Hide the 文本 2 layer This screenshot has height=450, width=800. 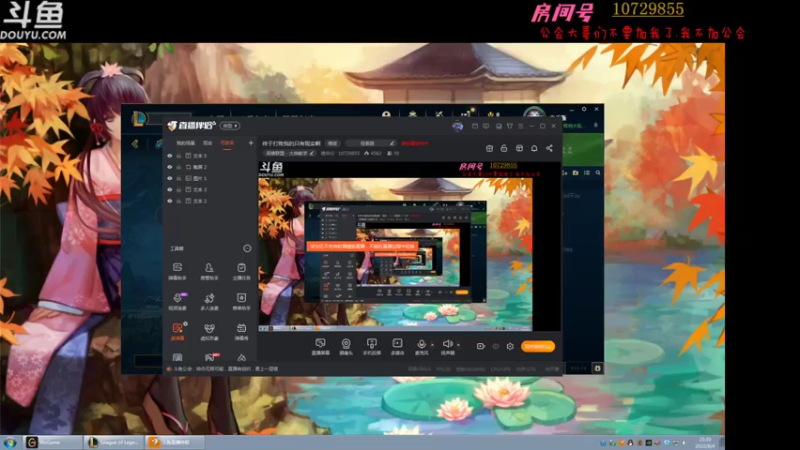tap(169, 201)
